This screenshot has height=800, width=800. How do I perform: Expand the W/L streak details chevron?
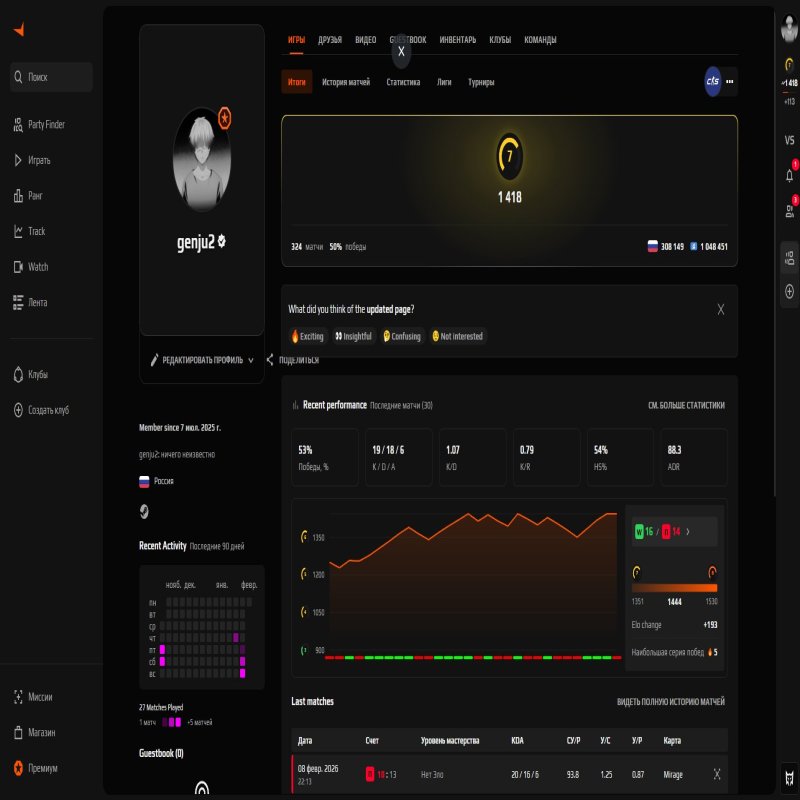tap(688, 531)
